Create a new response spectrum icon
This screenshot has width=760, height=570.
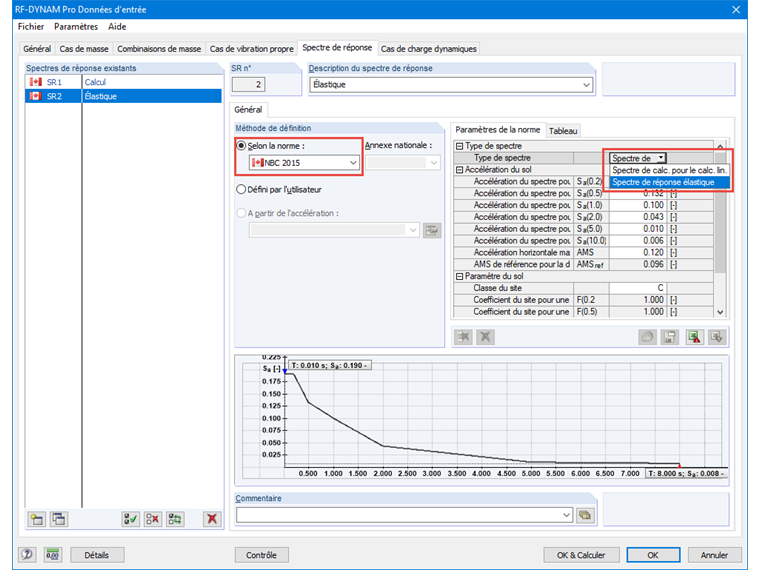point(37,519)
